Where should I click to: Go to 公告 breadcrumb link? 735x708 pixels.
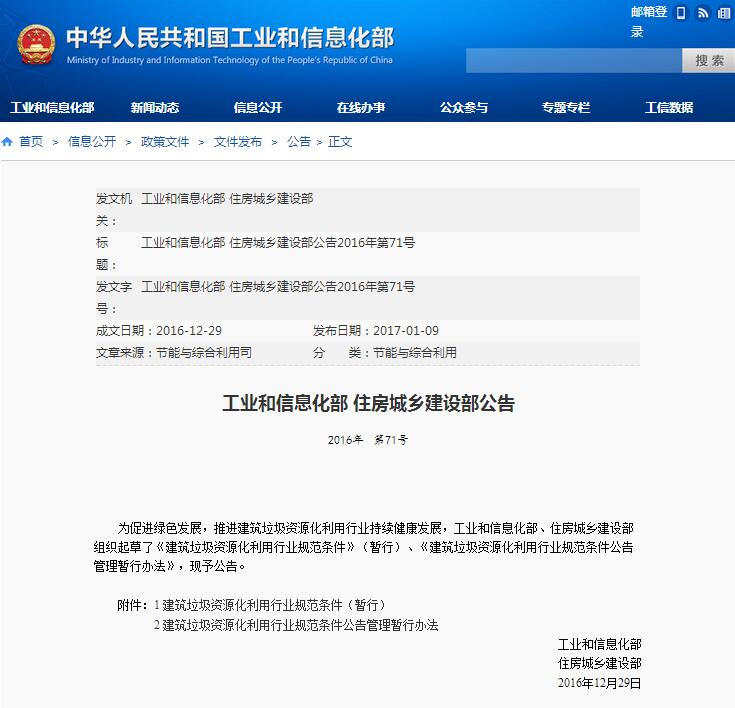299,141
